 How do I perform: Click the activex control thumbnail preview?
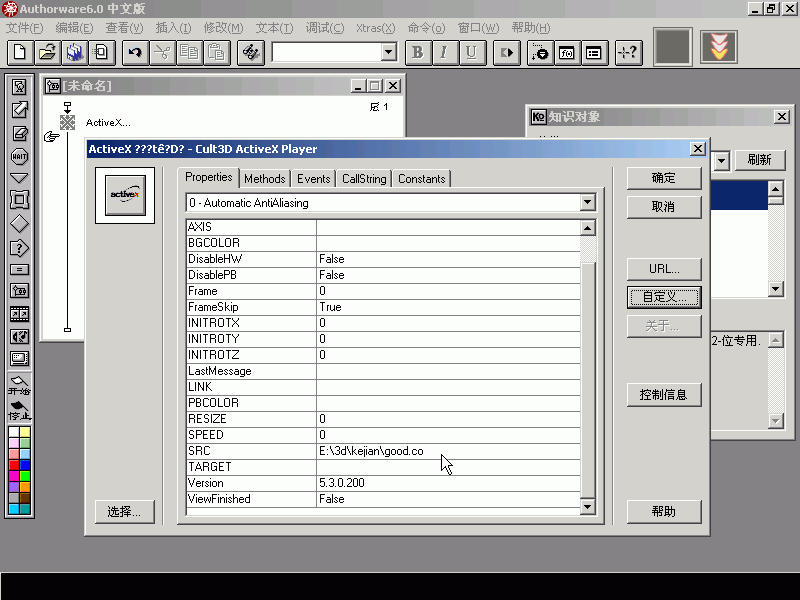tap(125, 195)
